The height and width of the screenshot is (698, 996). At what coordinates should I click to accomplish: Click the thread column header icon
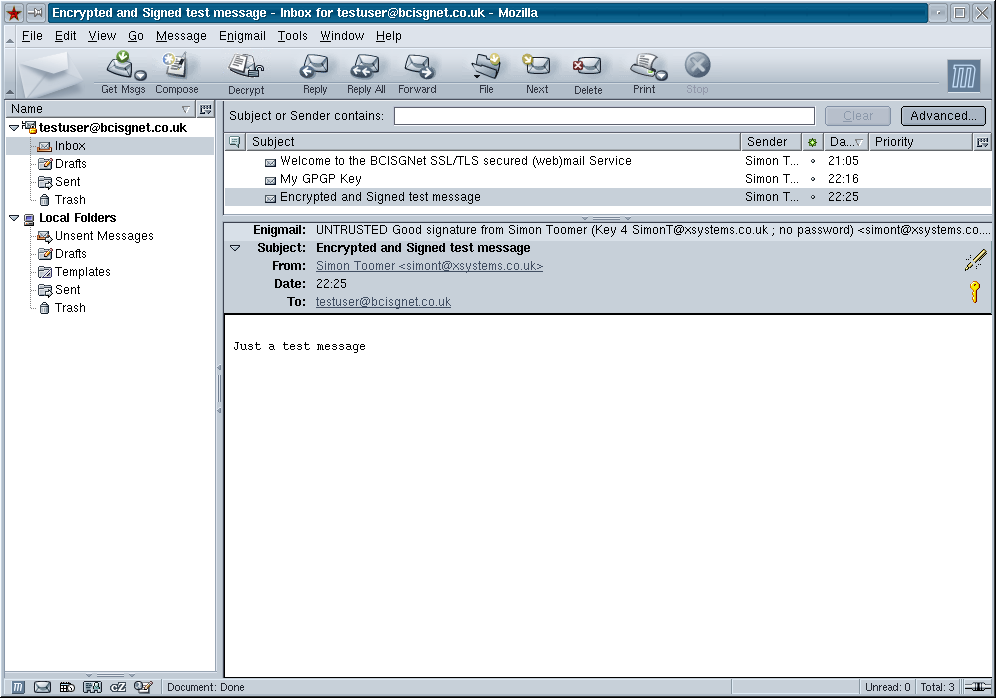click(234, 142)
